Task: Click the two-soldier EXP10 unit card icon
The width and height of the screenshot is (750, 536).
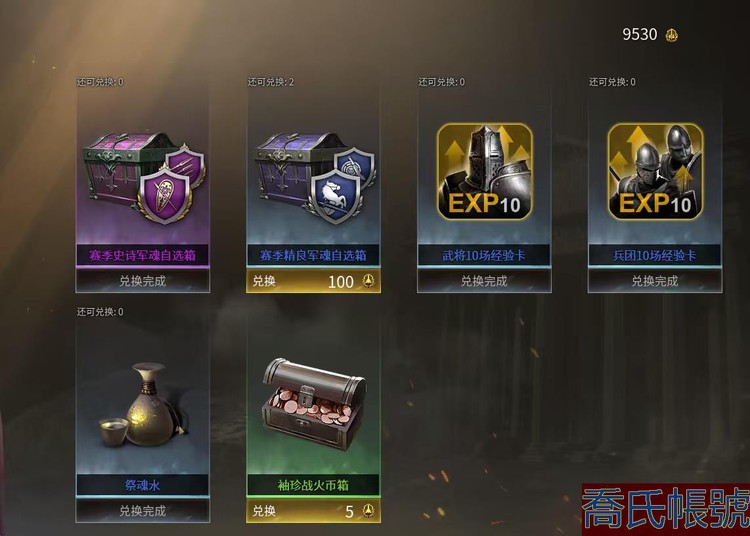Action: (655, 172)
